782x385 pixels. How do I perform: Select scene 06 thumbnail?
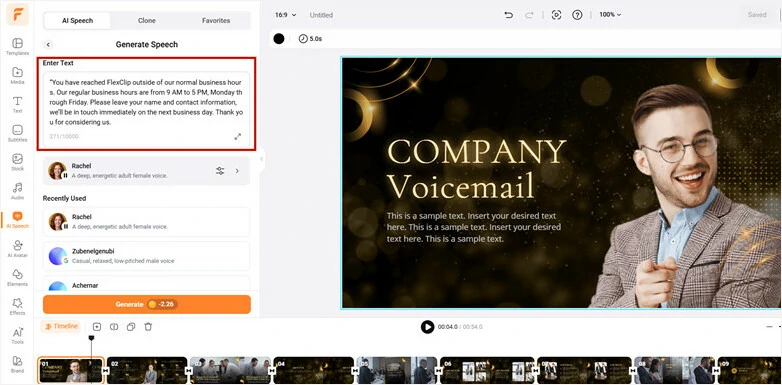[x=487, y=370]
